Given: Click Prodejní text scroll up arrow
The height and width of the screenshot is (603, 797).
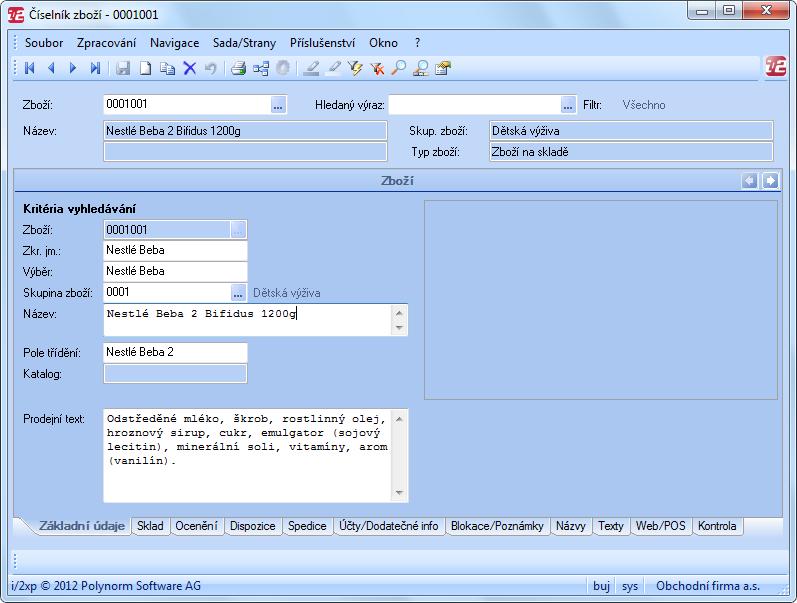Looking at the screenshot, I should pyautogui.click(x=400, y=419).
